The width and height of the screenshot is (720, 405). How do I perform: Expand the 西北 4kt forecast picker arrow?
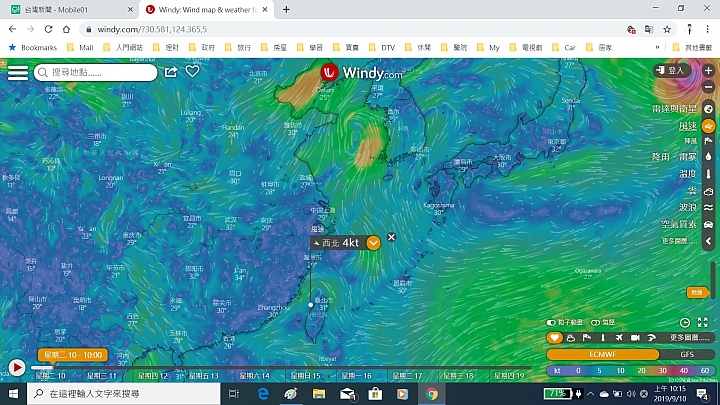coord(373,243)
